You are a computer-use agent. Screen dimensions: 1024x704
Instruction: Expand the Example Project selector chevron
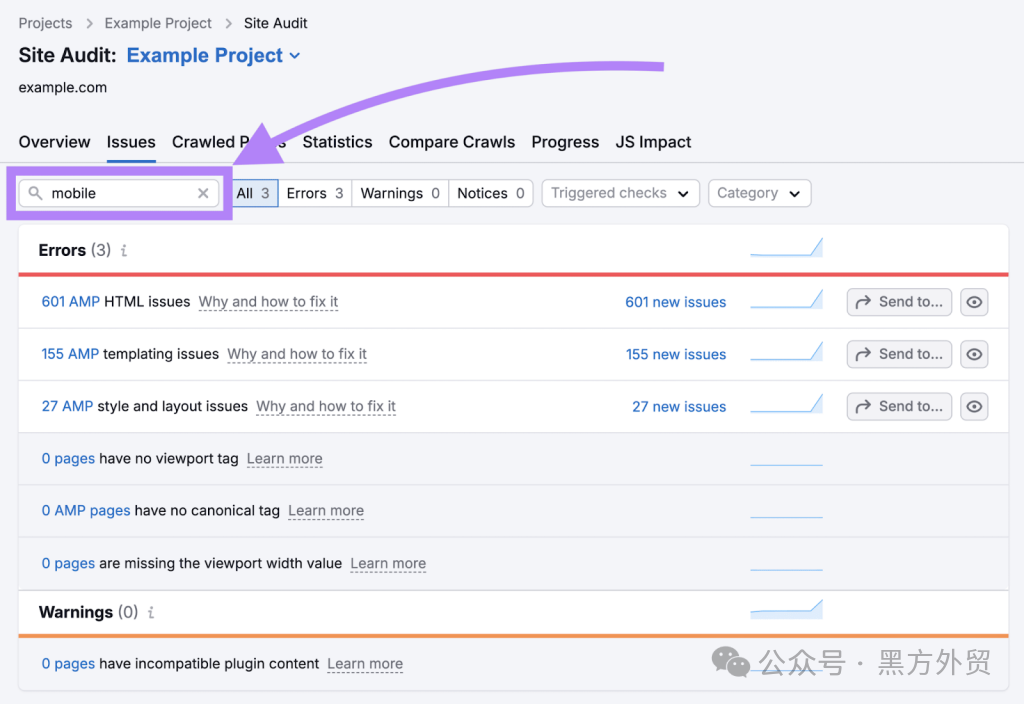[295, 56]
